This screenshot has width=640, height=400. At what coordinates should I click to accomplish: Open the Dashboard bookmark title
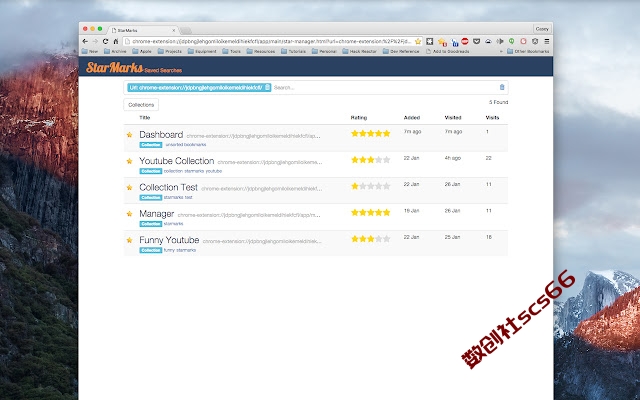(161, 135)
